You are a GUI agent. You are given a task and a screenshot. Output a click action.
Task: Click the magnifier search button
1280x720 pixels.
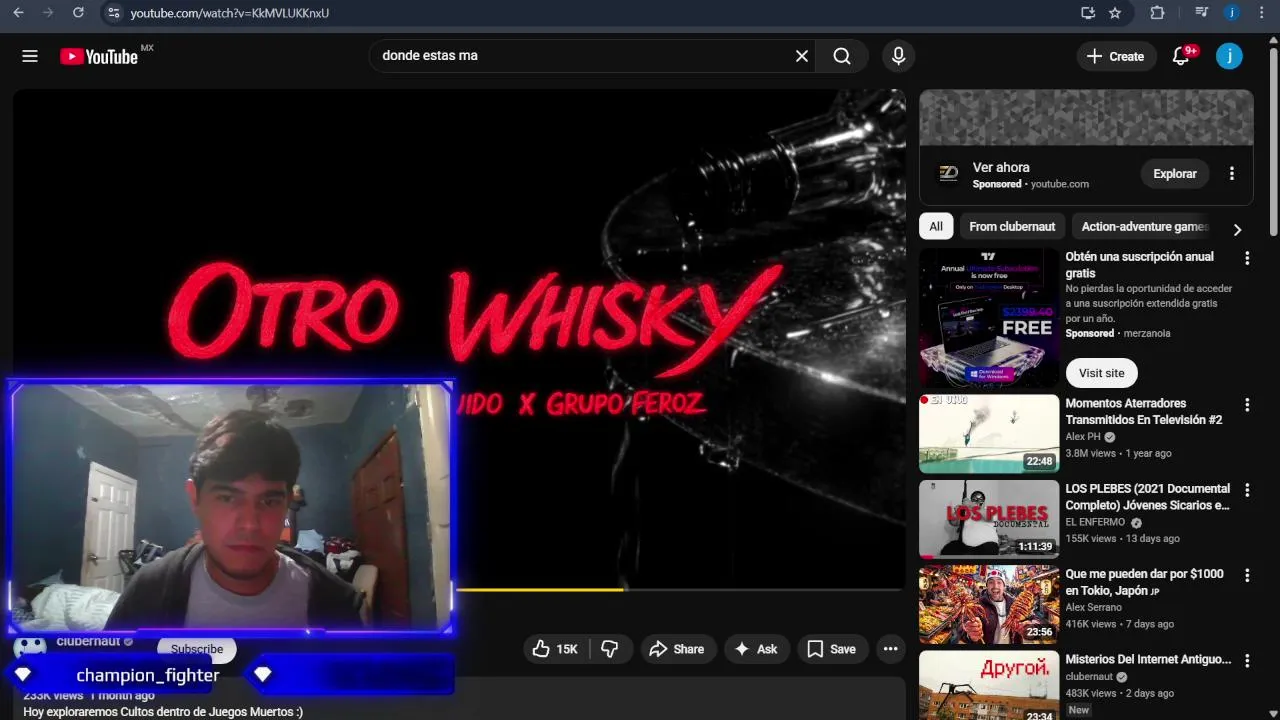point(842,56)
